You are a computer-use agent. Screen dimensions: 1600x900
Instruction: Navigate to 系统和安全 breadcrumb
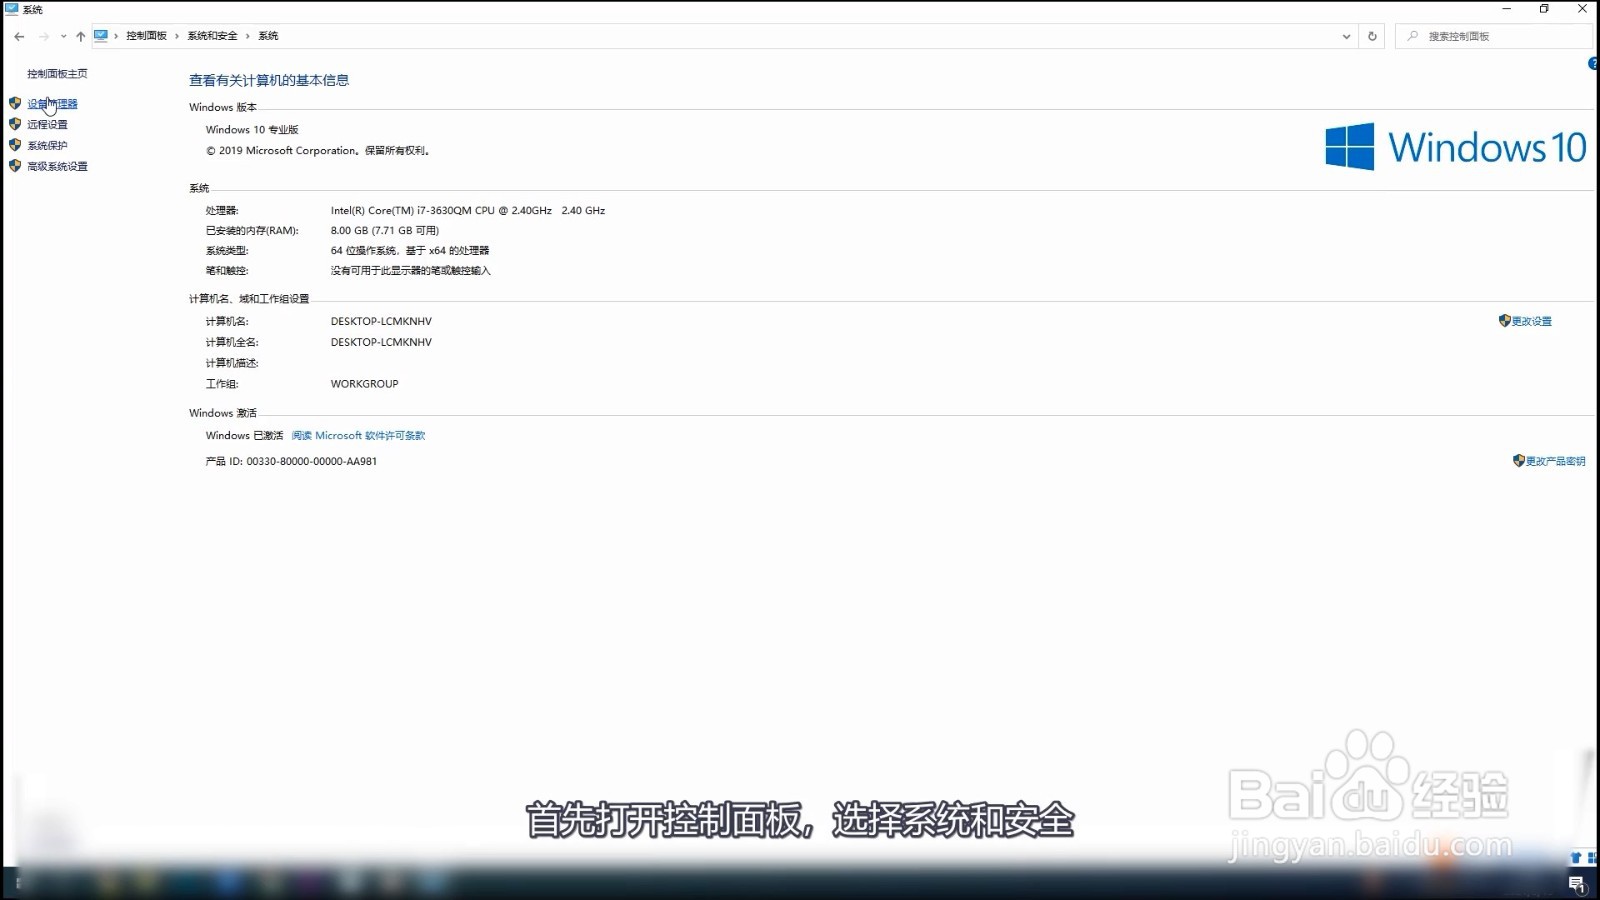point(212,36)
